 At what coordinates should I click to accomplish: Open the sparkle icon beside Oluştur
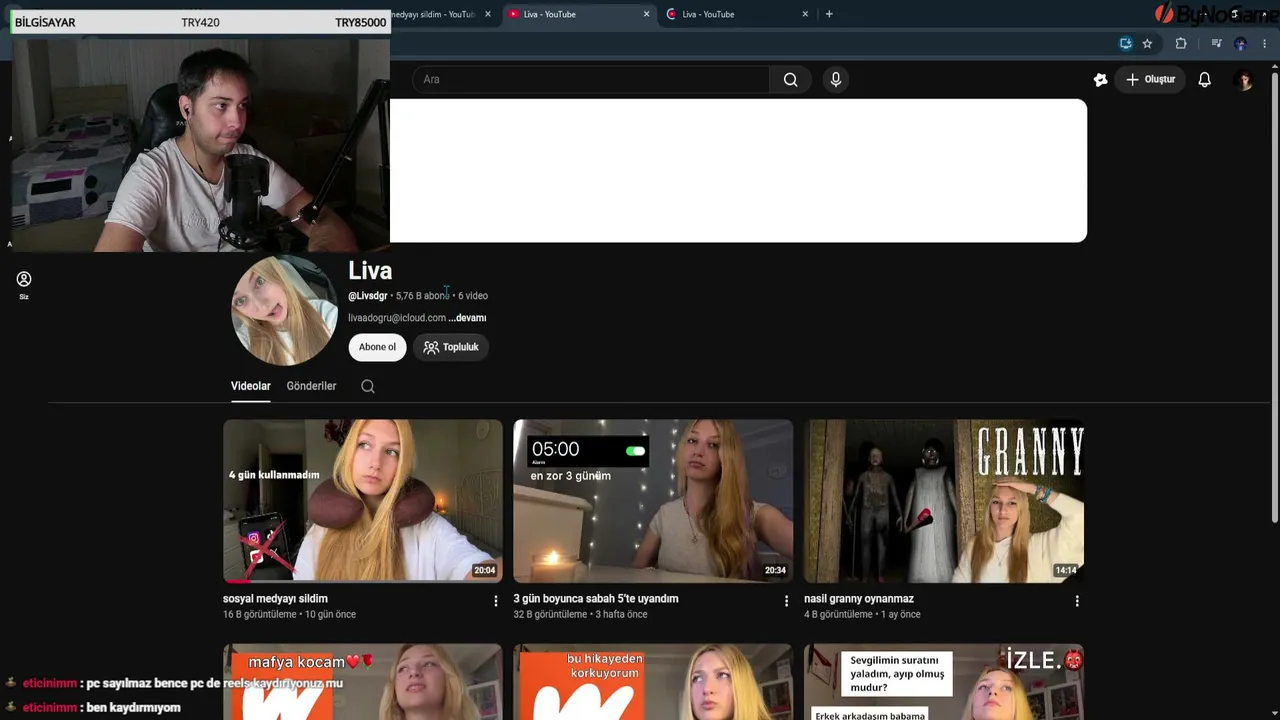pyautogui.click(x=1101, y=80)
